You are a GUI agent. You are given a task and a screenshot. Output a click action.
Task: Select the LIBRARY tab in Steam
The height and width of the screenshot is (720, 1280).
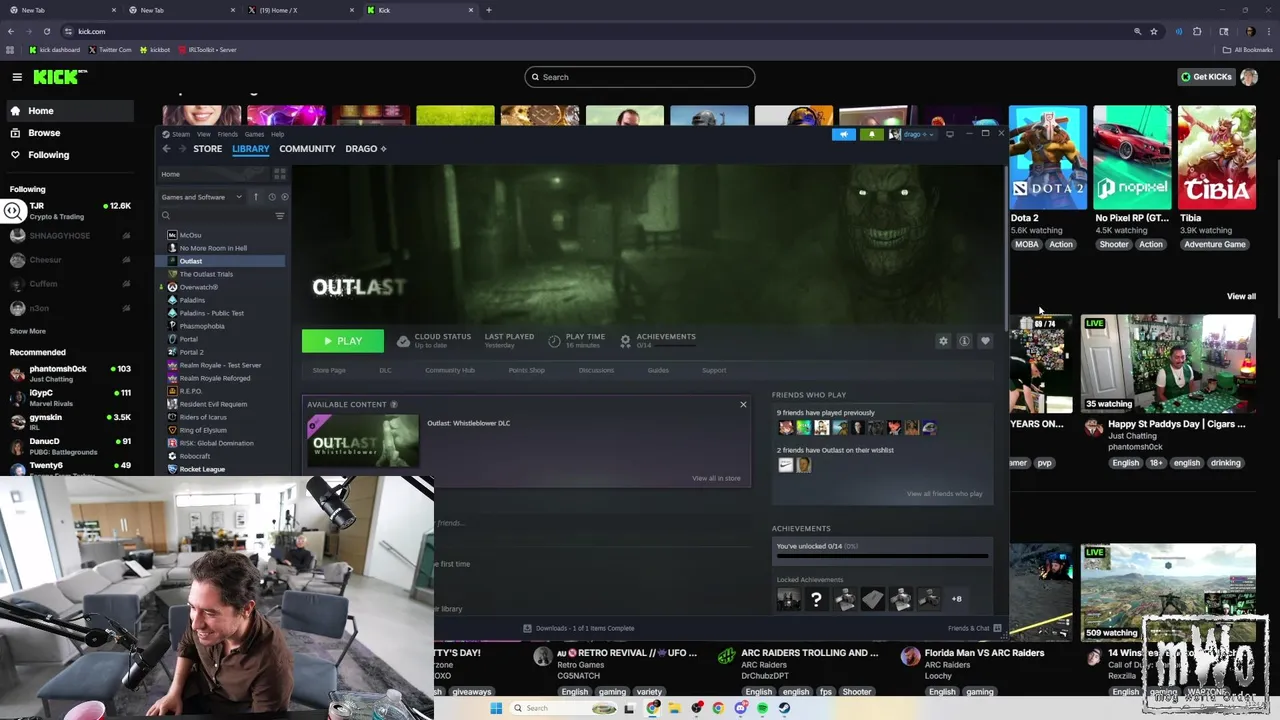[x=251, y=149]
